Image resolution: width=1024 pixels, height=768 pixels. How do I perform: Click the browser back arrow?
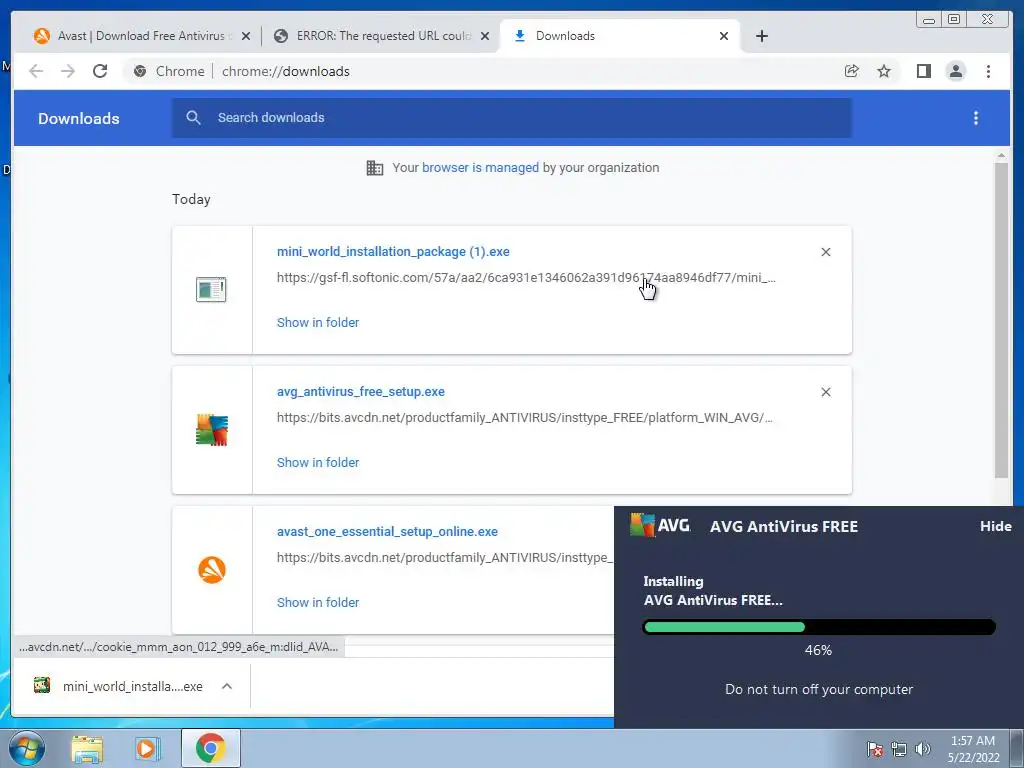[x=36, y=71]
